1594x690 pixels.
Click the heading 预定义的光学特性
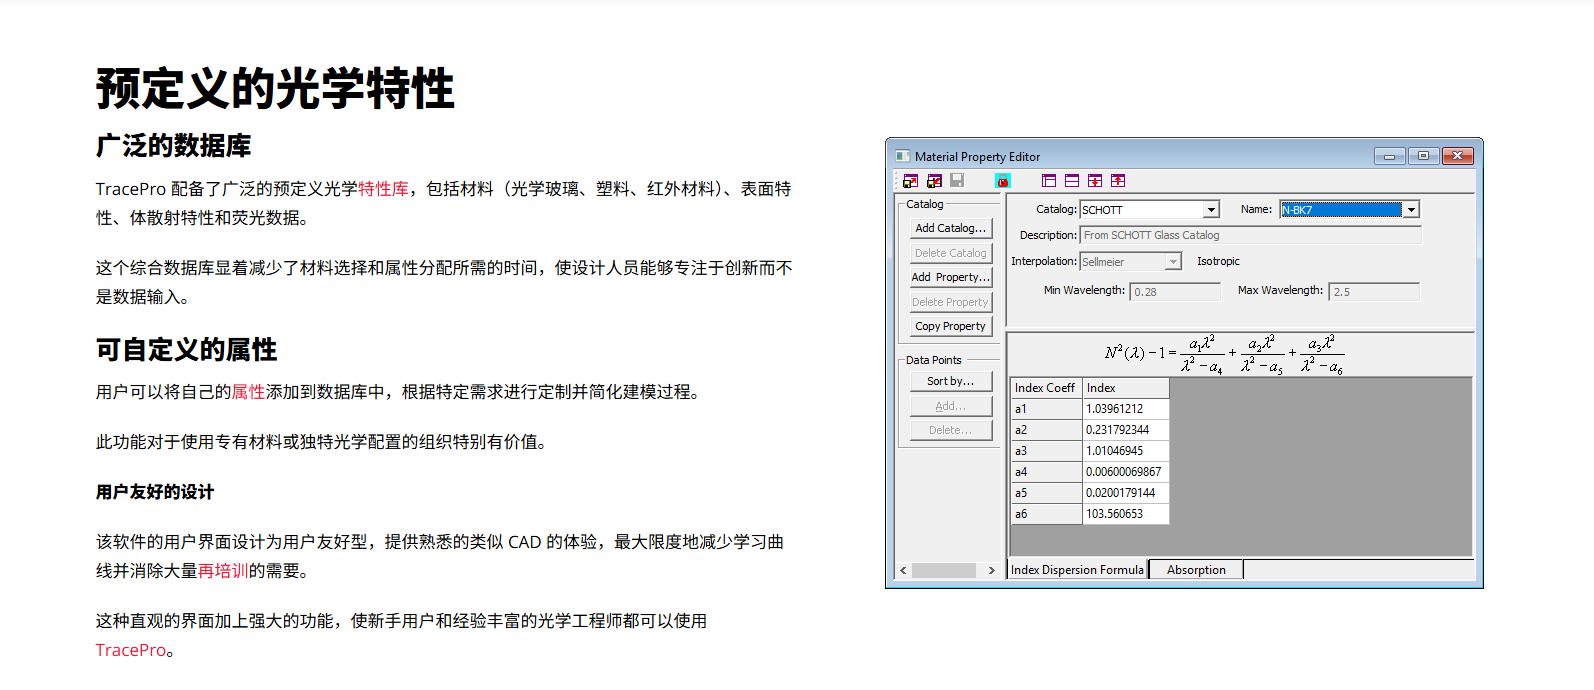click(x=275, y=88)
